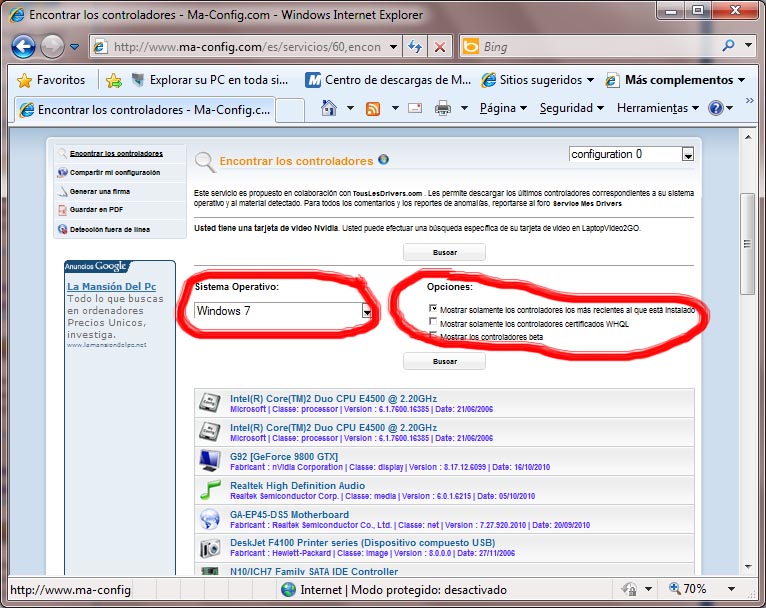The width and height of the screenshot is (766, 608).
Task: Click 'Guardar en PDF' sidebar link
Action: (x=96, y=210)
